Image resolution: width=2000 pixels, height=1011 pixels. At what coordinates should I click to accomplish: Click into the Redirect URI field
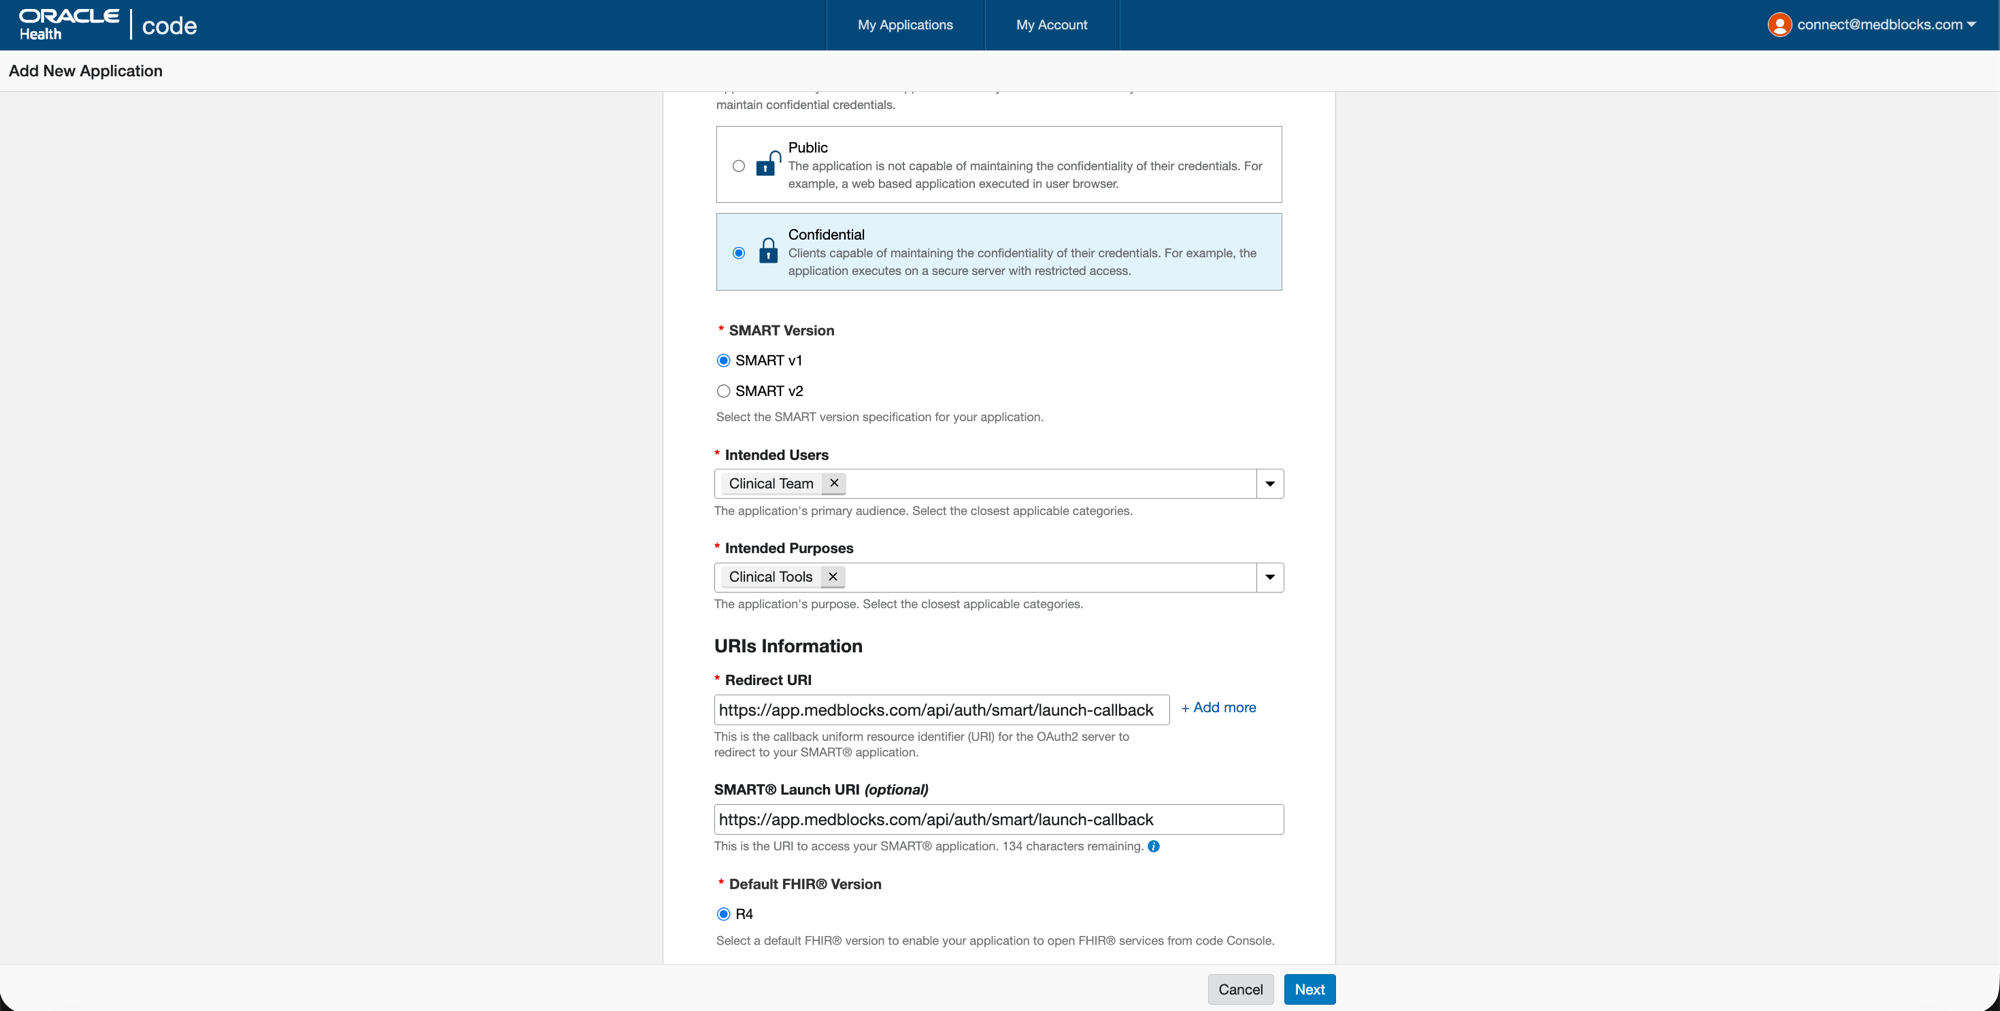[941, 710]
